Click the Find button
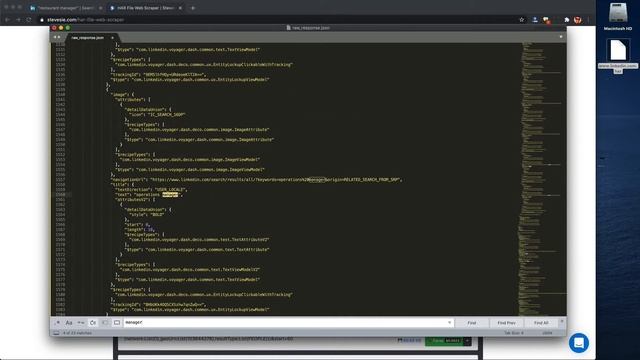This screenshot has height=360, width=640. coord(472,323)
